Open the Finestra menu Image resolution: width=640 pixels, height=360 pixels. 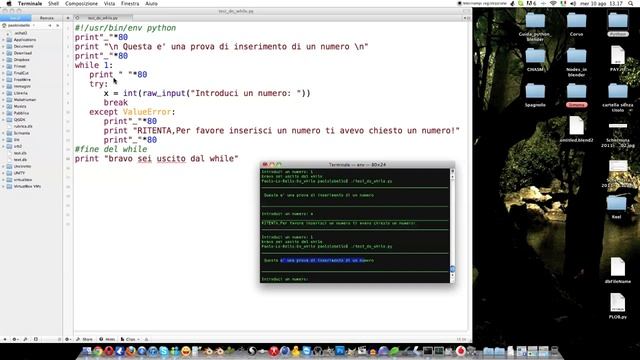[130, 3]
